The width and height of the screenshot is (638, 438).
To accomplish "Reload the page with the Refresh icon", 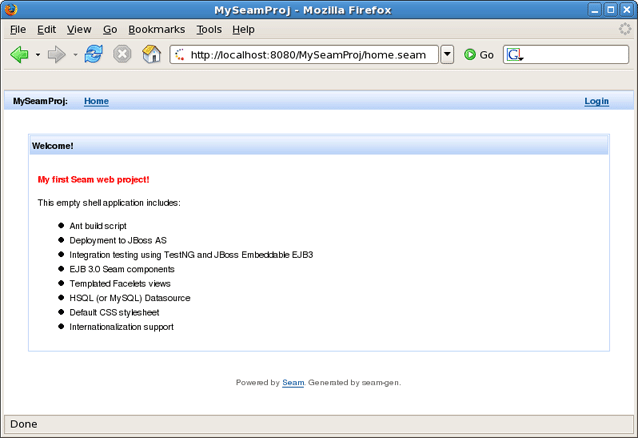I will click(x=93, y=55).
